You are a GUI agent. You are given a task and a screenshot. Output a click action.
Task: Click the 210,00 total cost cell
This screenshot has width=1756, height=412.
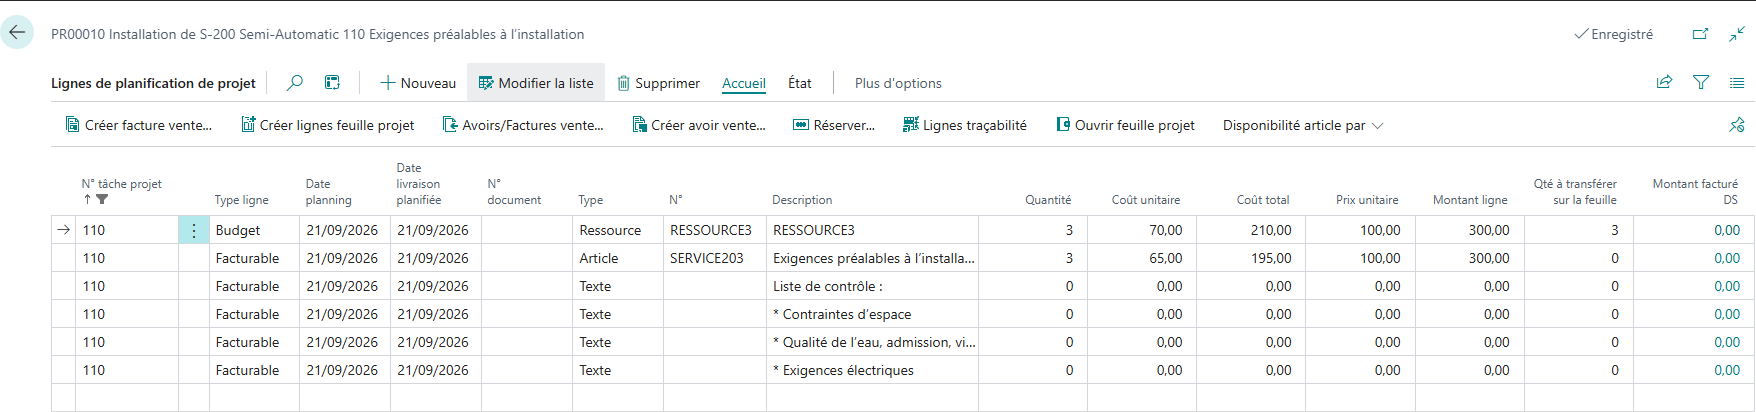tap(1251, 230)
